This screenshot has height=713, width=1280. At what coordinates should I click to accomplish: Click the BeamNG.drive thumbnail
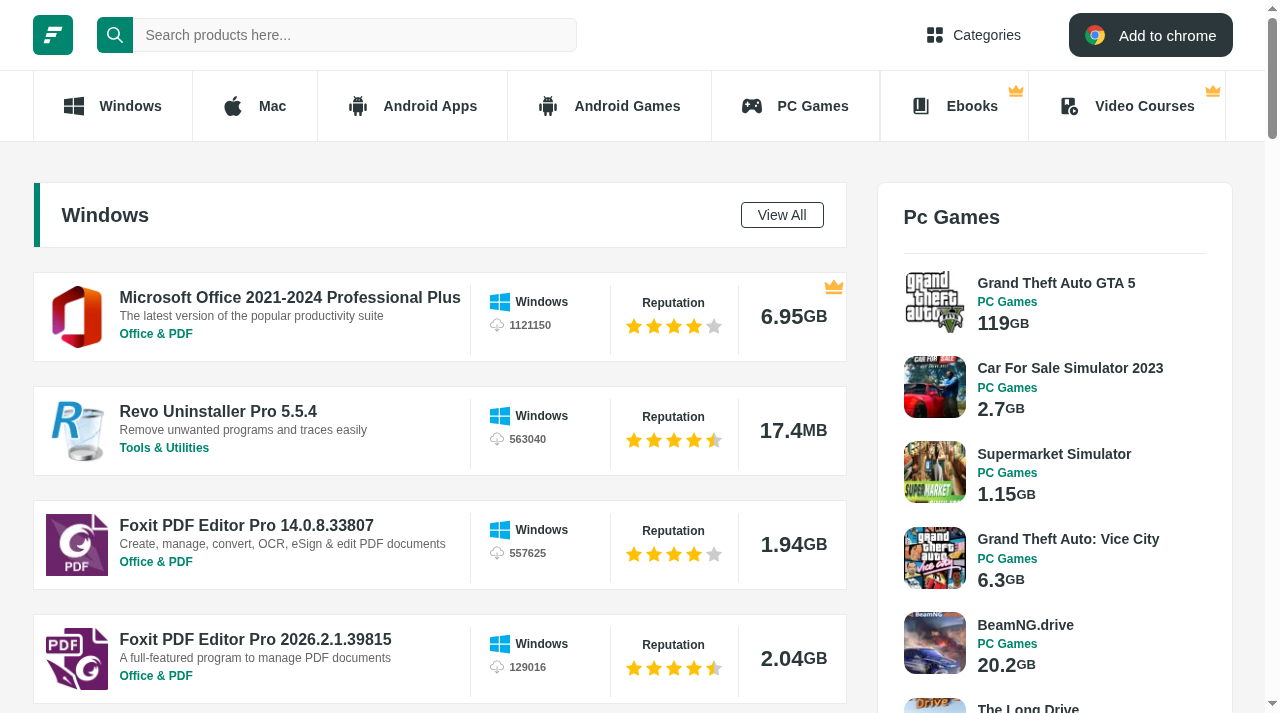935,643
